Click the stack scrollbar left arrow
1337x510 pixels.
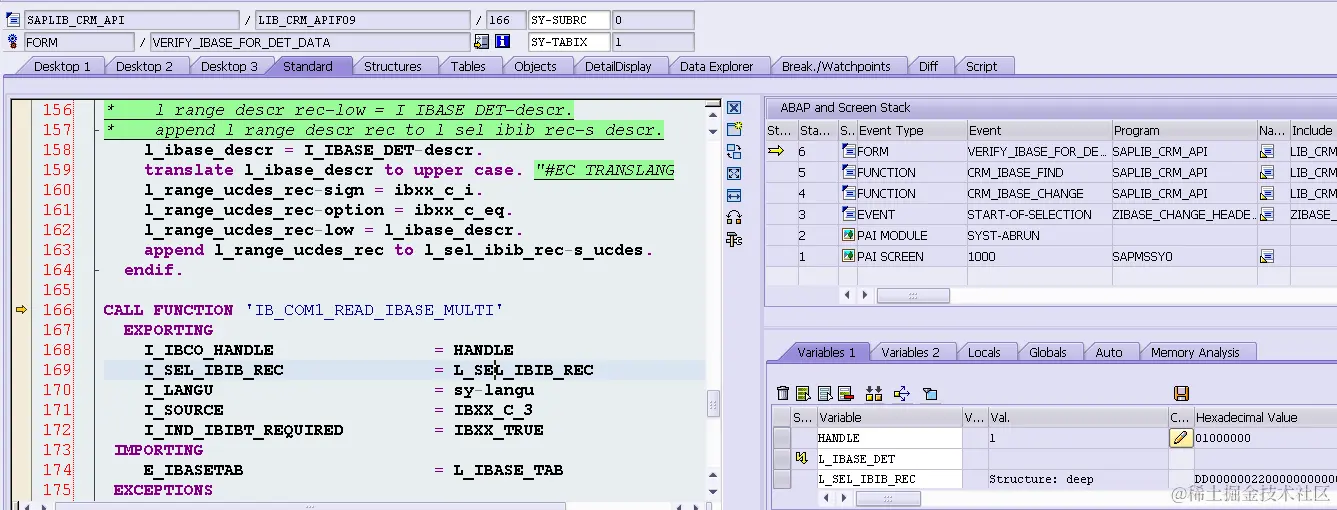[848, 295]
